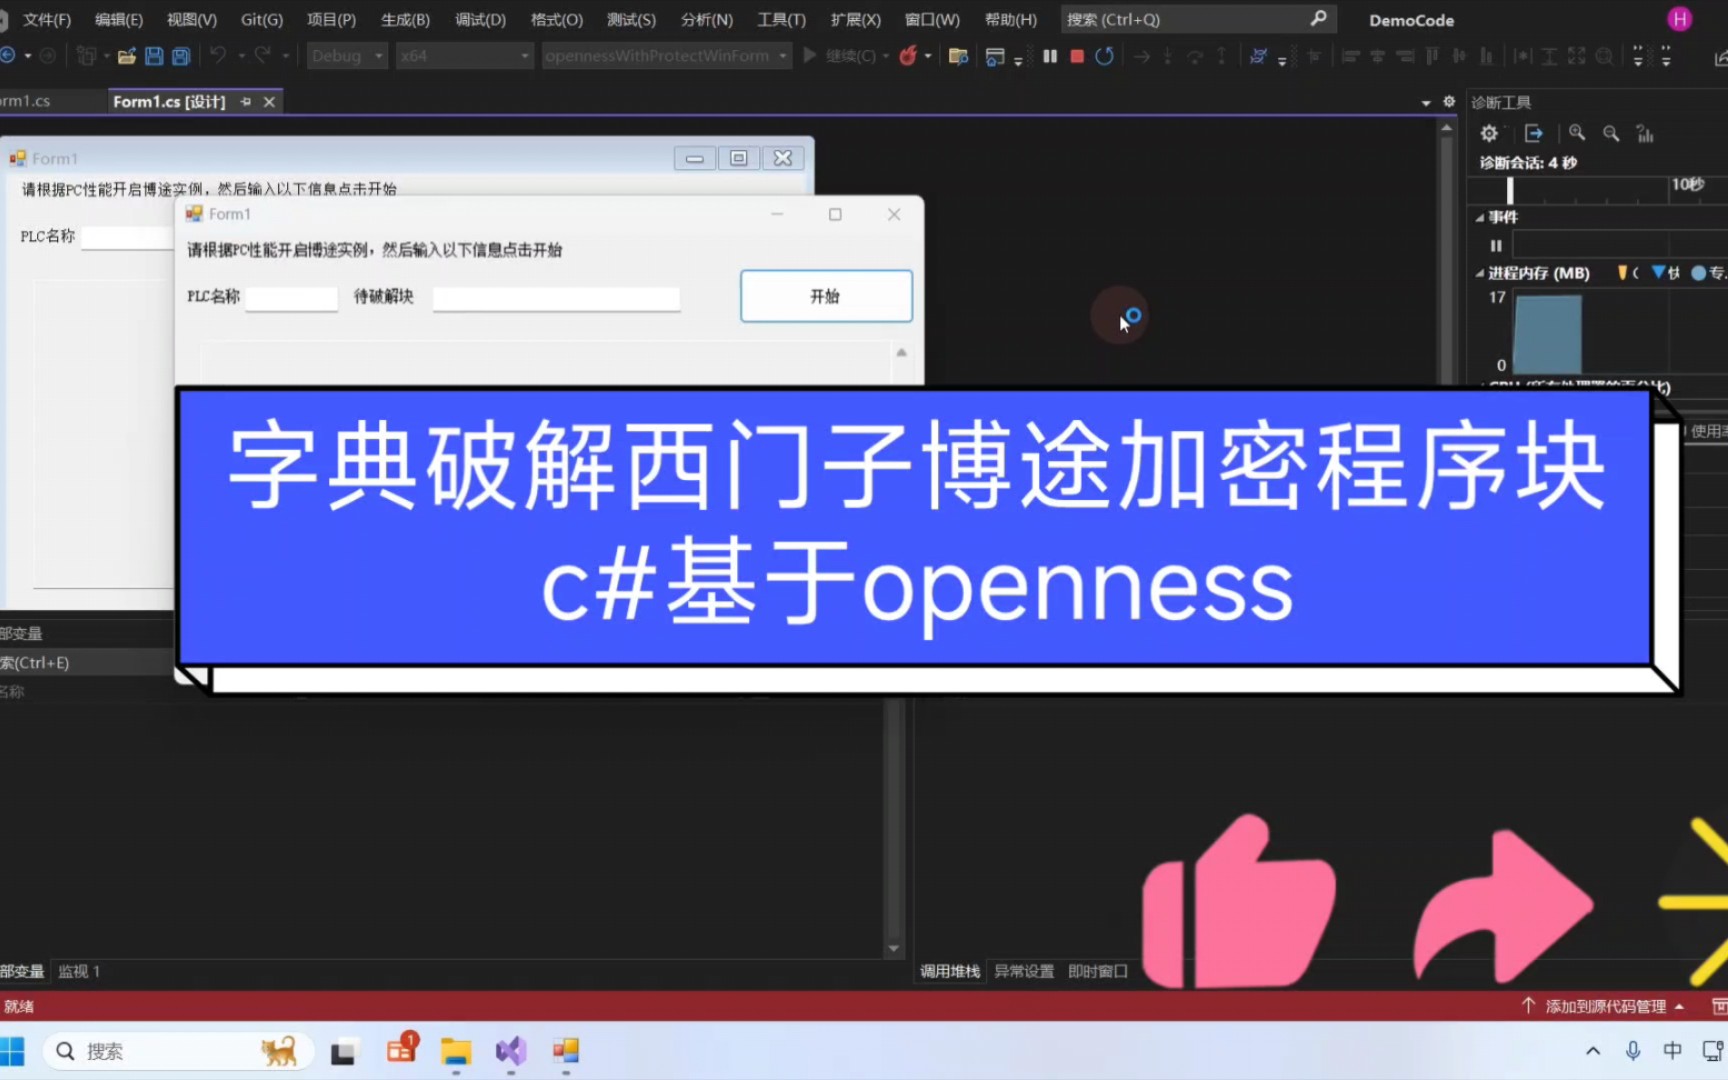Open the opennessWithProtectWinForm startup project dropdown
This screenshot has height=1080, width=1728.
pyautogui.click(x=667, y=56)
